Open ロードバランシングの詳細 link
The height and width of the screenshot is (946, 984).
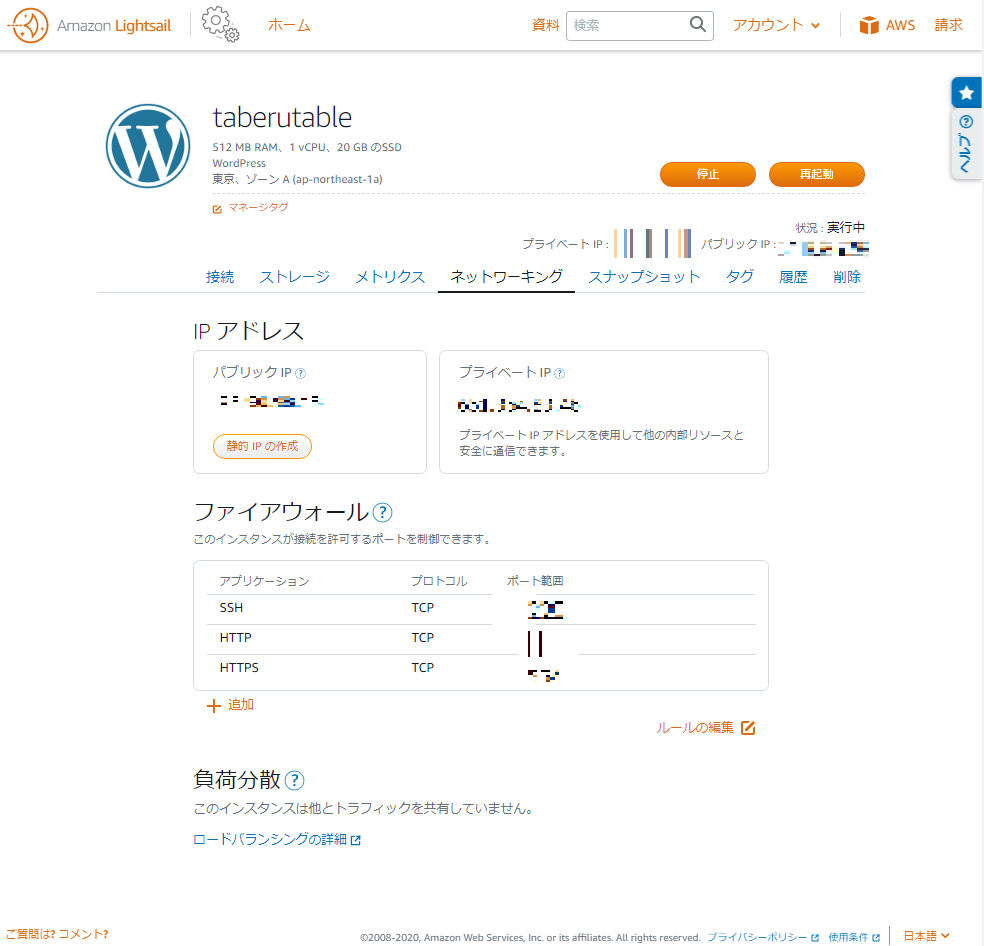point(270,839)
